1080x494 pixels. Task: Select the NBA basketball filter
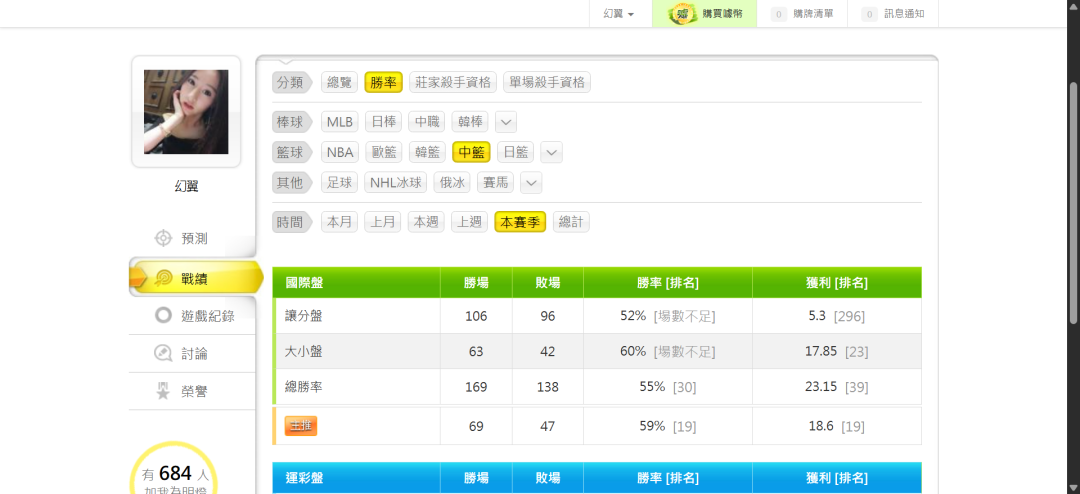tap(340, 152)
